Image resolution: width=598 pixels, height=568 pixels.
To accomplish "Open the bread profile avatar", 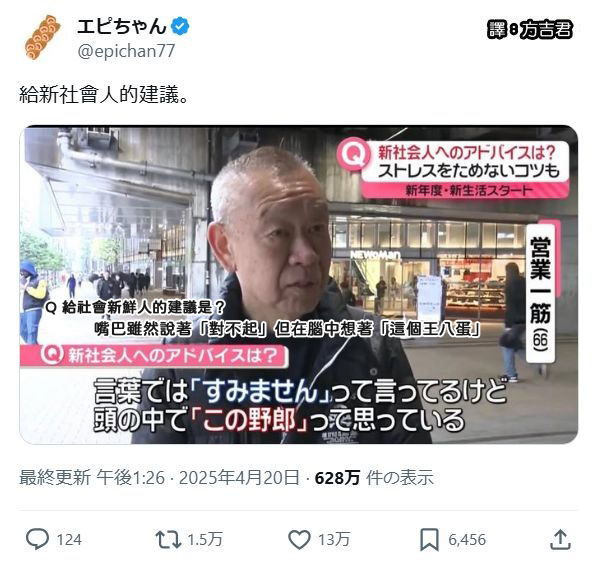I will (42, 37).
